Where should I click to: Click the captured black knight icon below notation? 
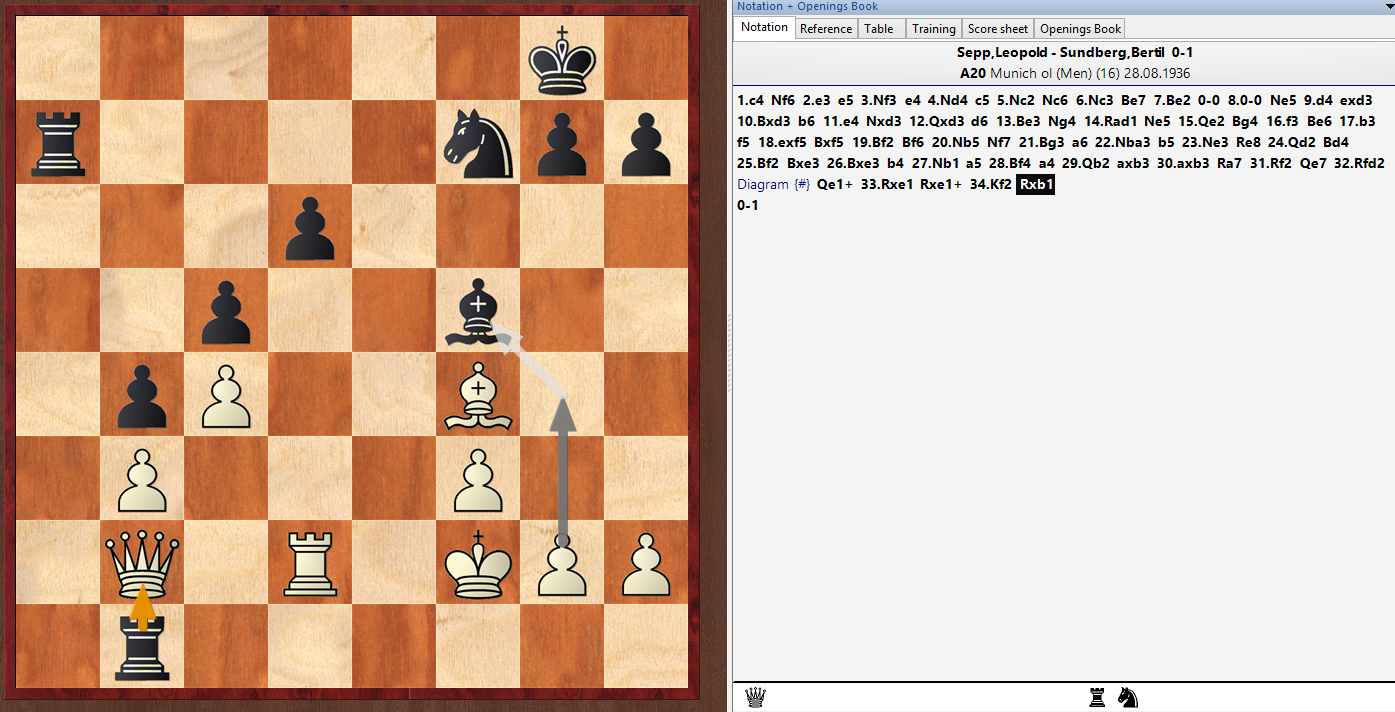[1127, 697]
